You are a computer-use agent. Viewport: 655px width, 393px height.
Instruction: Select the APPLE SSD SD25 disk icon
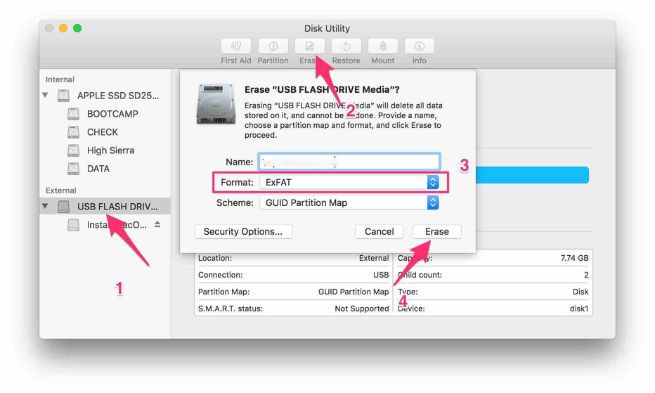pos(63,96)
